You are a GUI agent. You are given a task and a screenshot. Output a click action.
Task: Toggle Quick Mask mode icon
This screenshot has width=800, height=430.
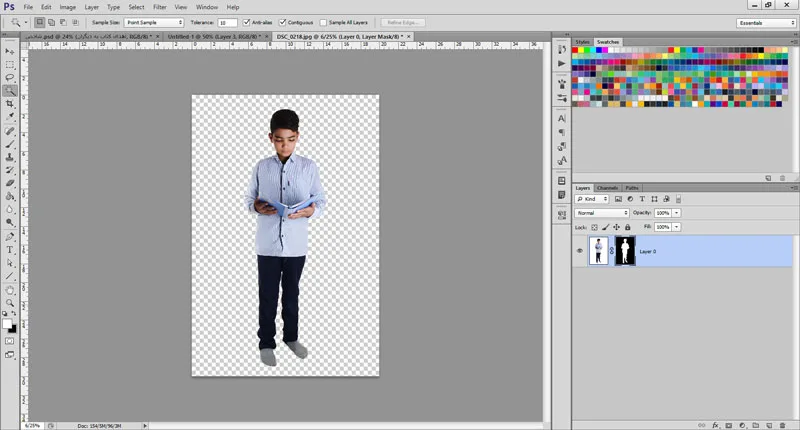(x=10, y=341)
